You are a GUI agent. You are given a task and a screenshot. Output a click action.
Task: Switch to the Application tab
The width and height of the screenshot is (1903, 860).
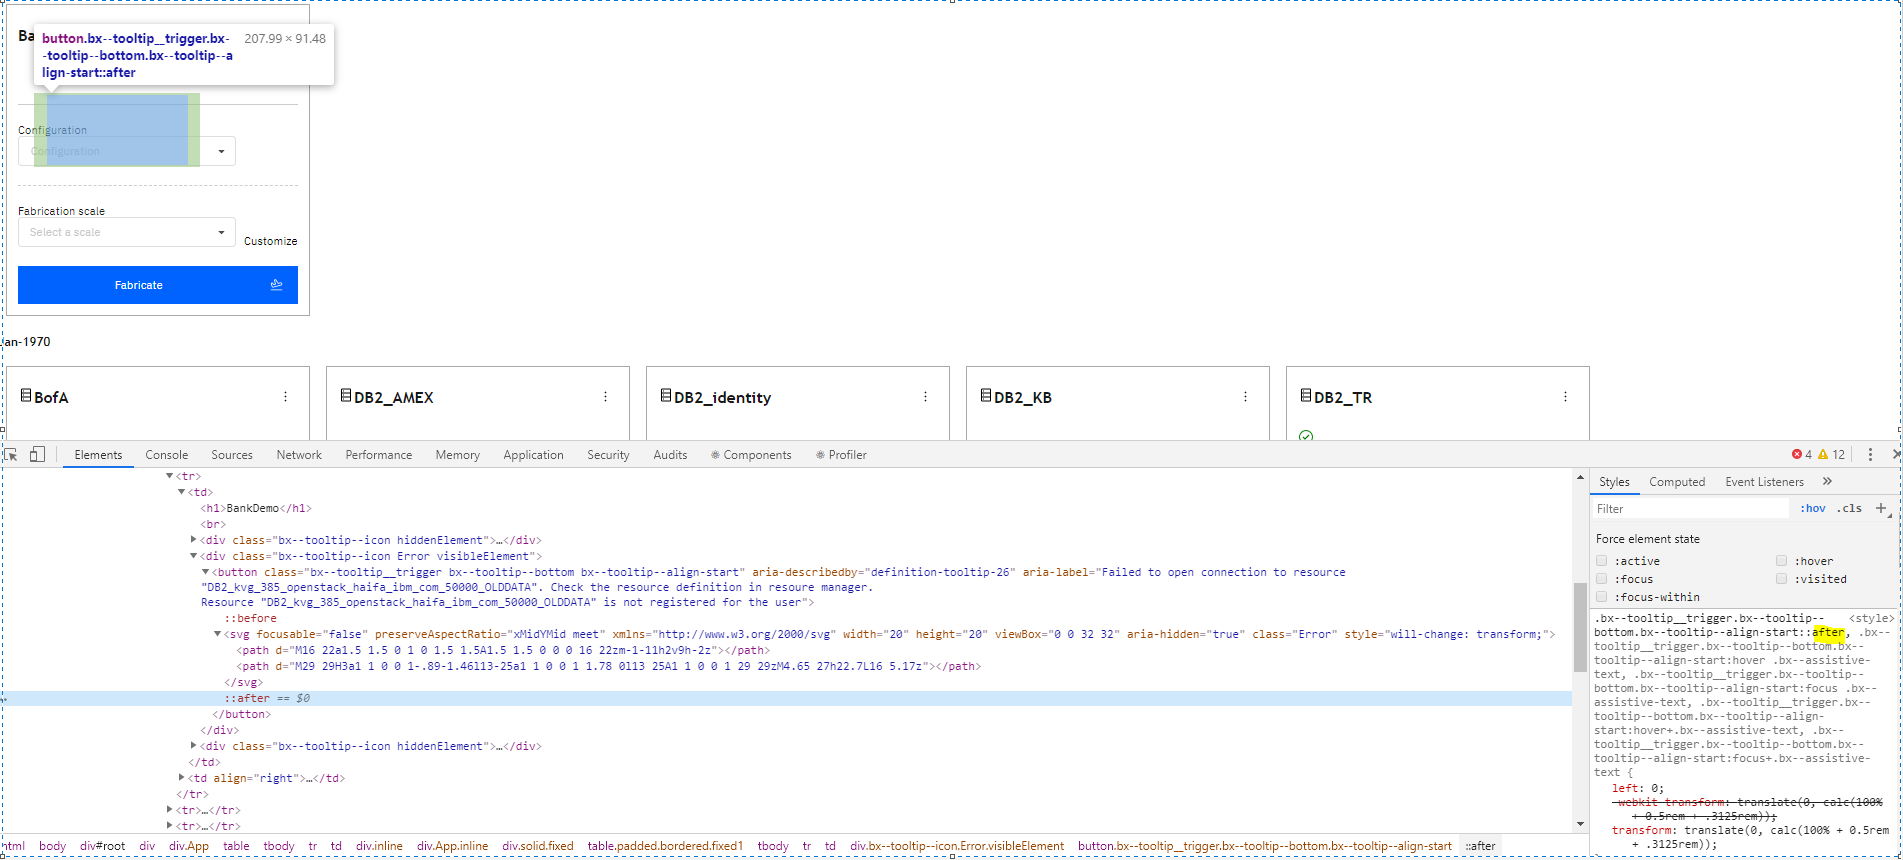534,454
